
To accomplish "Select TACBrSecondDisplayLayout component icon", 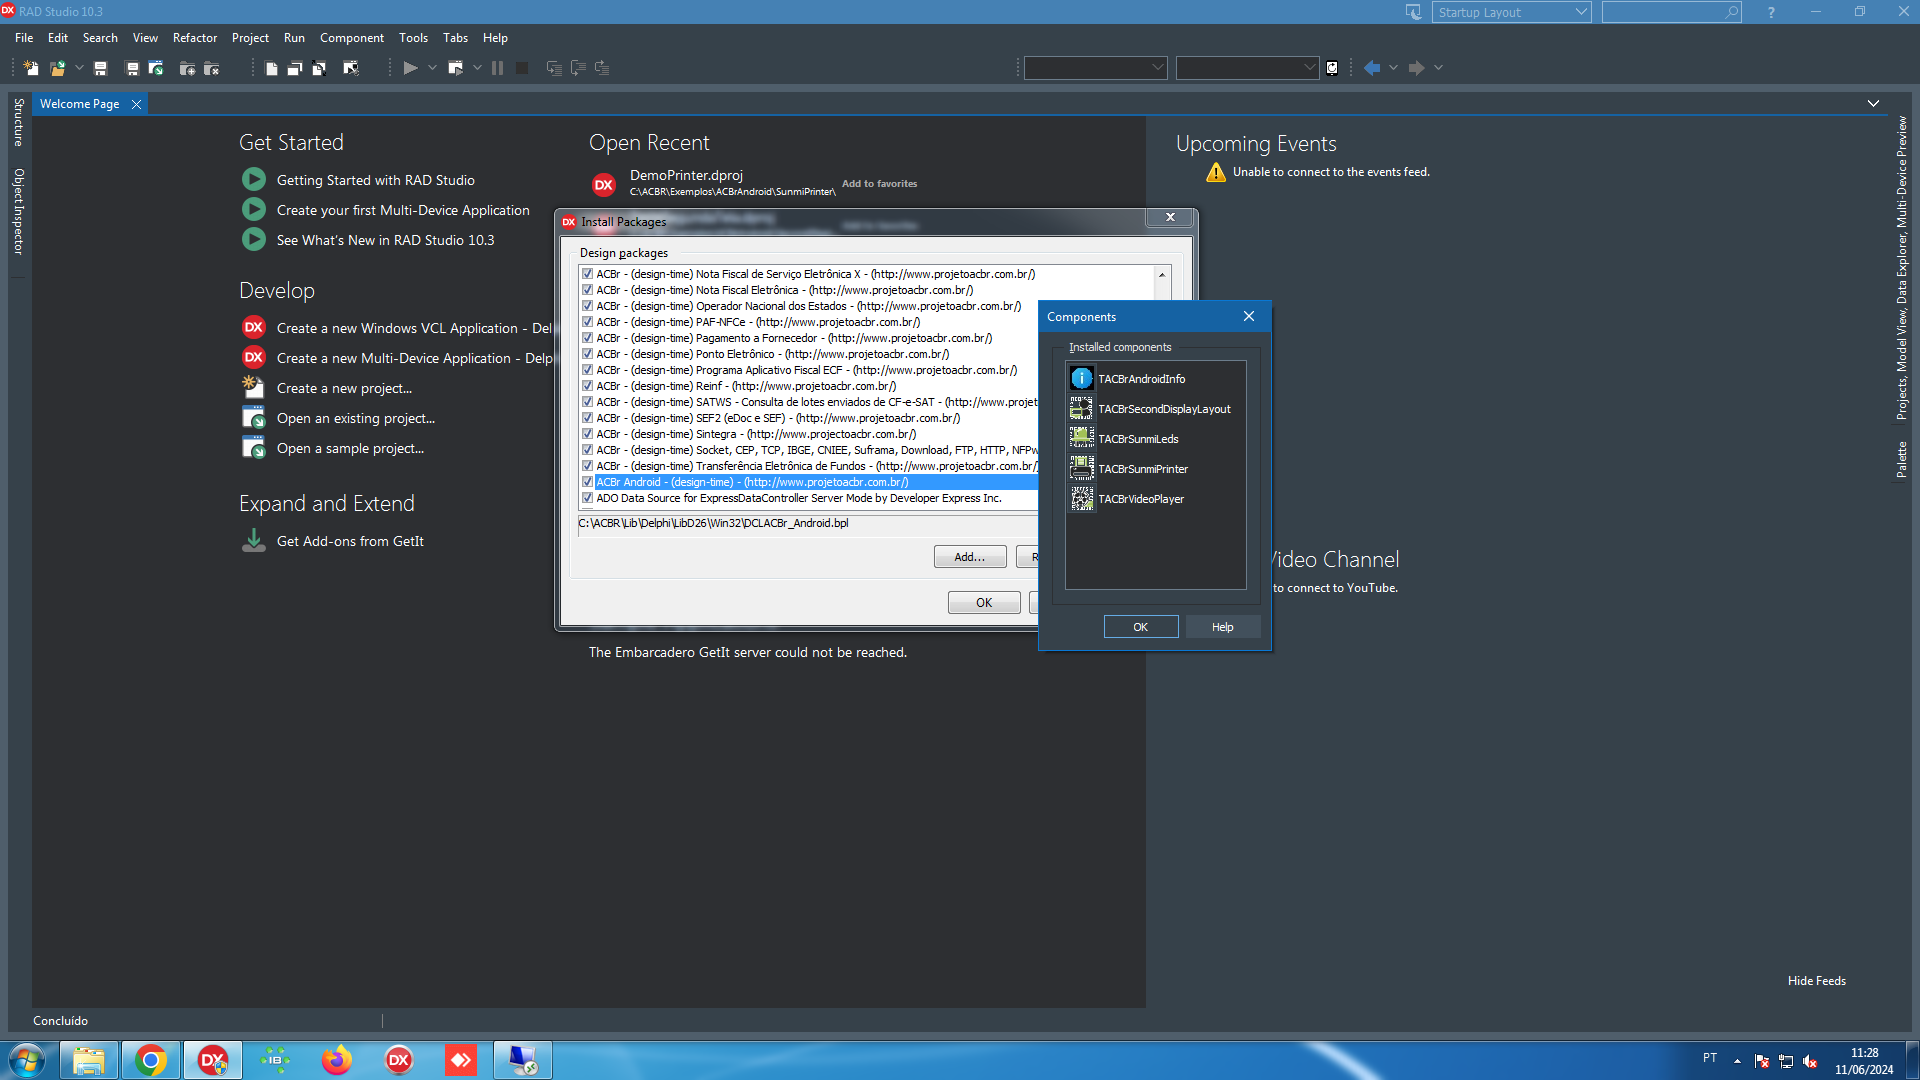I will [x=1081, y=408].
